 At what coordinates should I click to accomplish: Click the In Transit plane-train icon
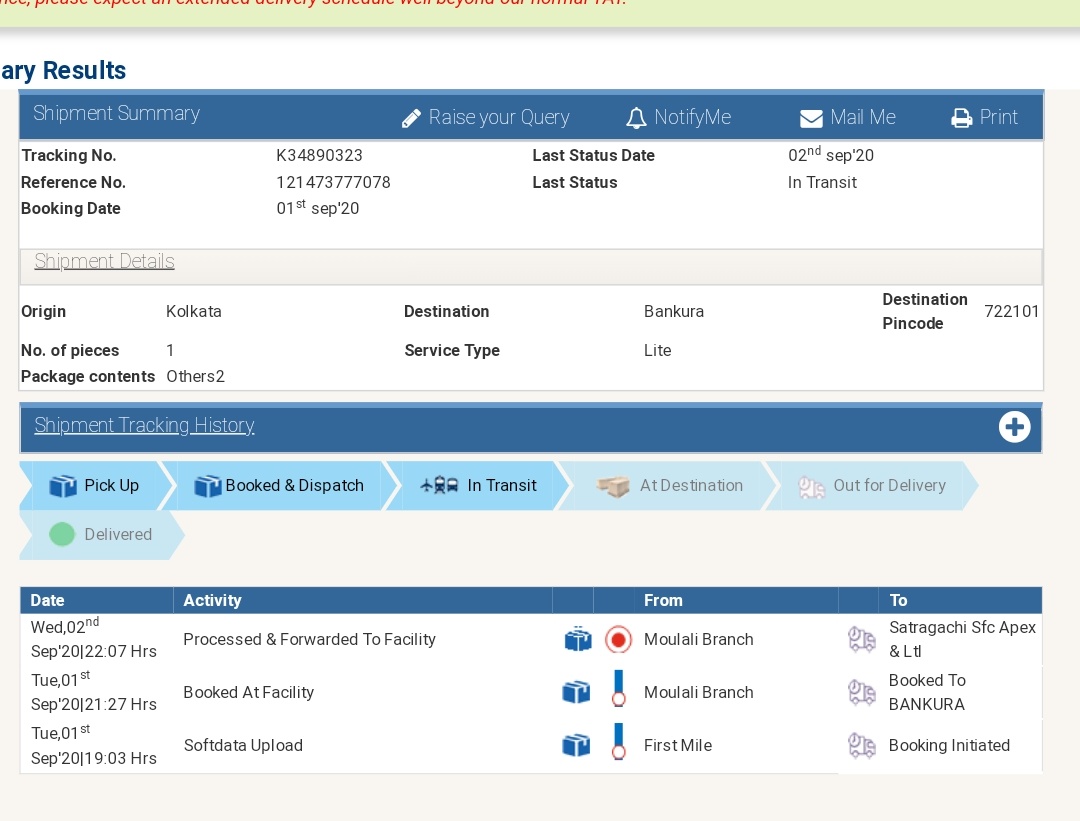click(439, 486)
